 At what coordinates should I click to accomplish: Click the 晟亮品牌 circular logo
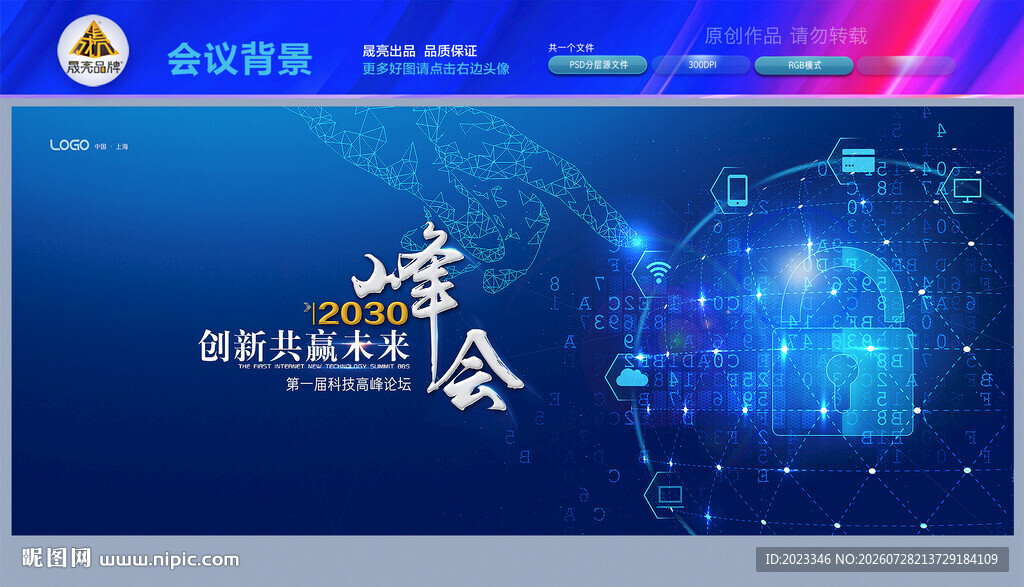(x=93, y=51)
